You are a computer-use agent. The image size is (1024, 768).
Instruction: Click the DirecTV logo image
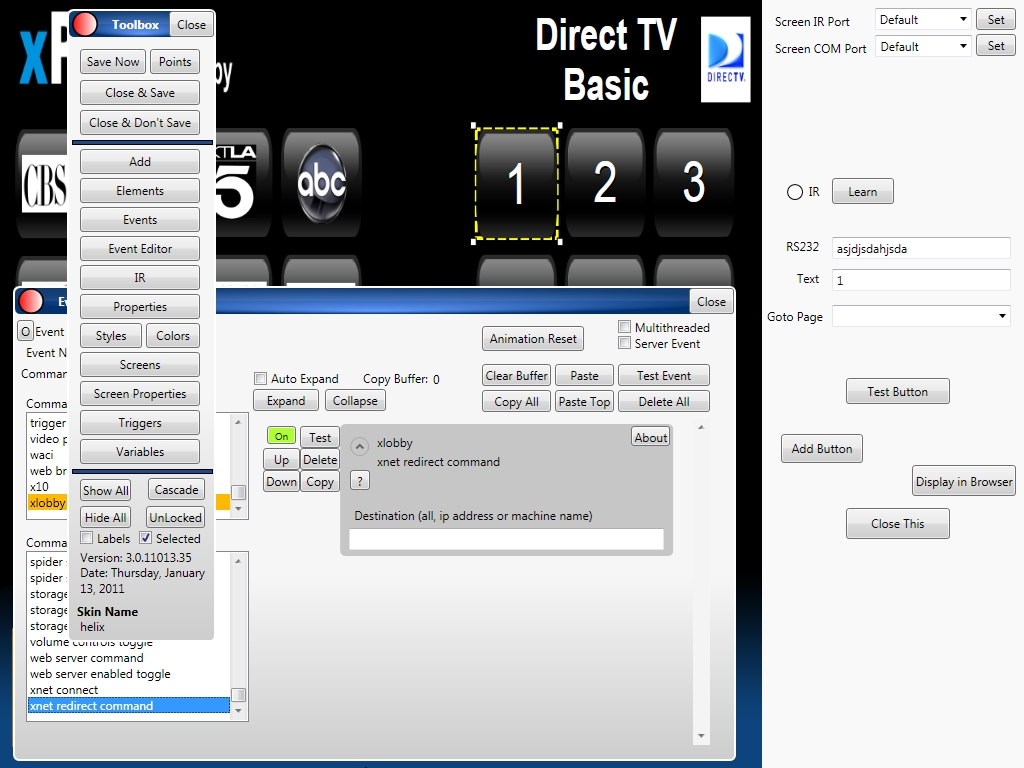[726, 59]
